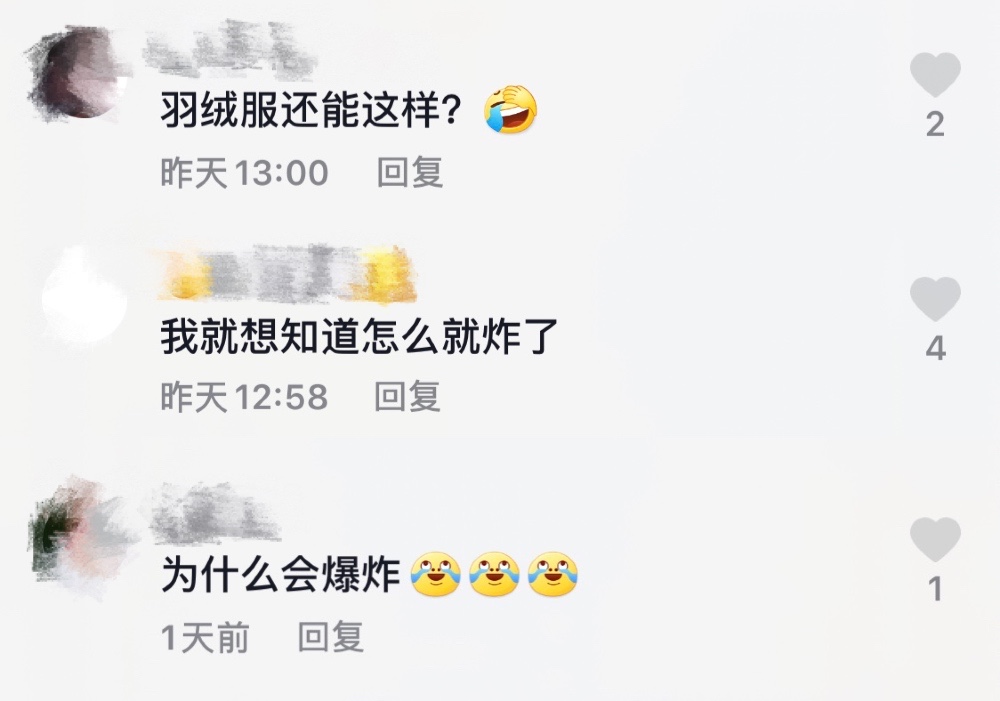
Task: Reply to the comment posted 昨天 13:00
Action: click(409, 172)
